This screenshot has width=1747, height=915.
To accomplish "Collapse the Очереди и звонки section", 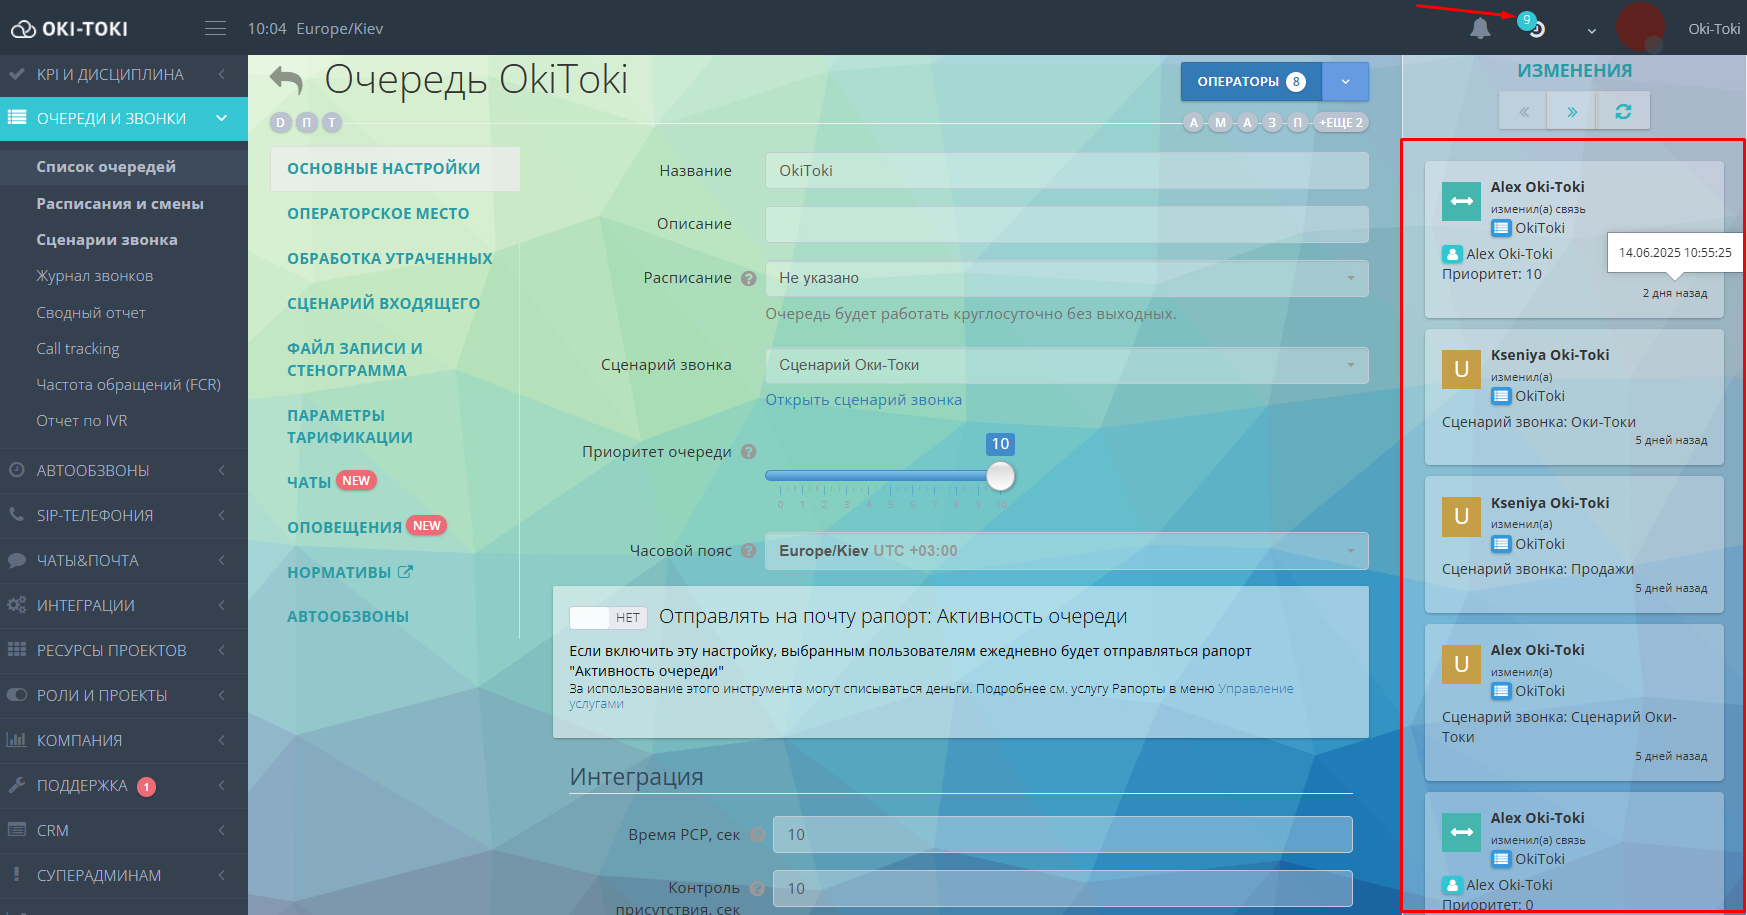I will (124, 119).
